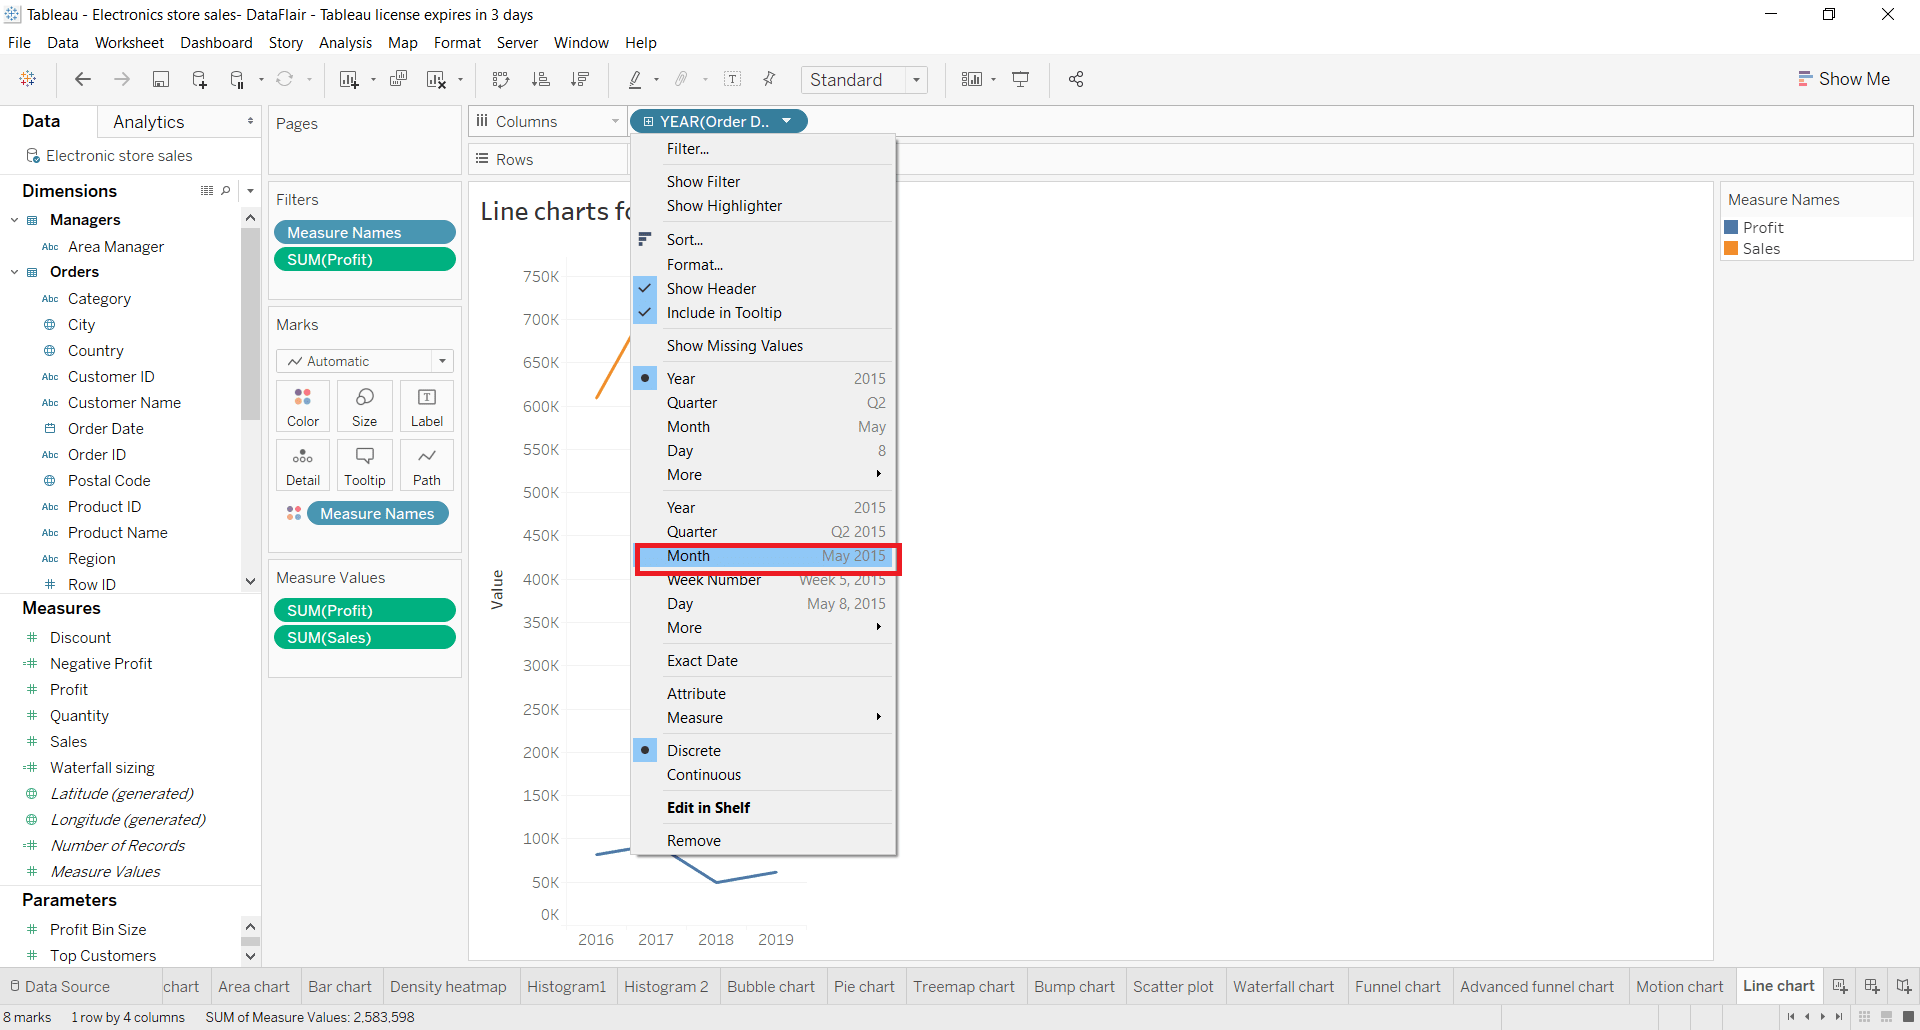Open Presentation Mode icon
The height and width of the screenshot is (1030, 1920).
tap(1021, 79)
